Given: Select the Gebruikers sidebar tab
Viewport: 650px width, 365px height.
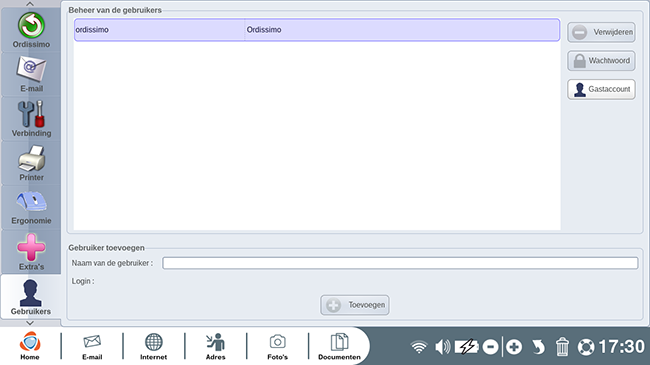Looking at the screenshot, I should [31, 297].
